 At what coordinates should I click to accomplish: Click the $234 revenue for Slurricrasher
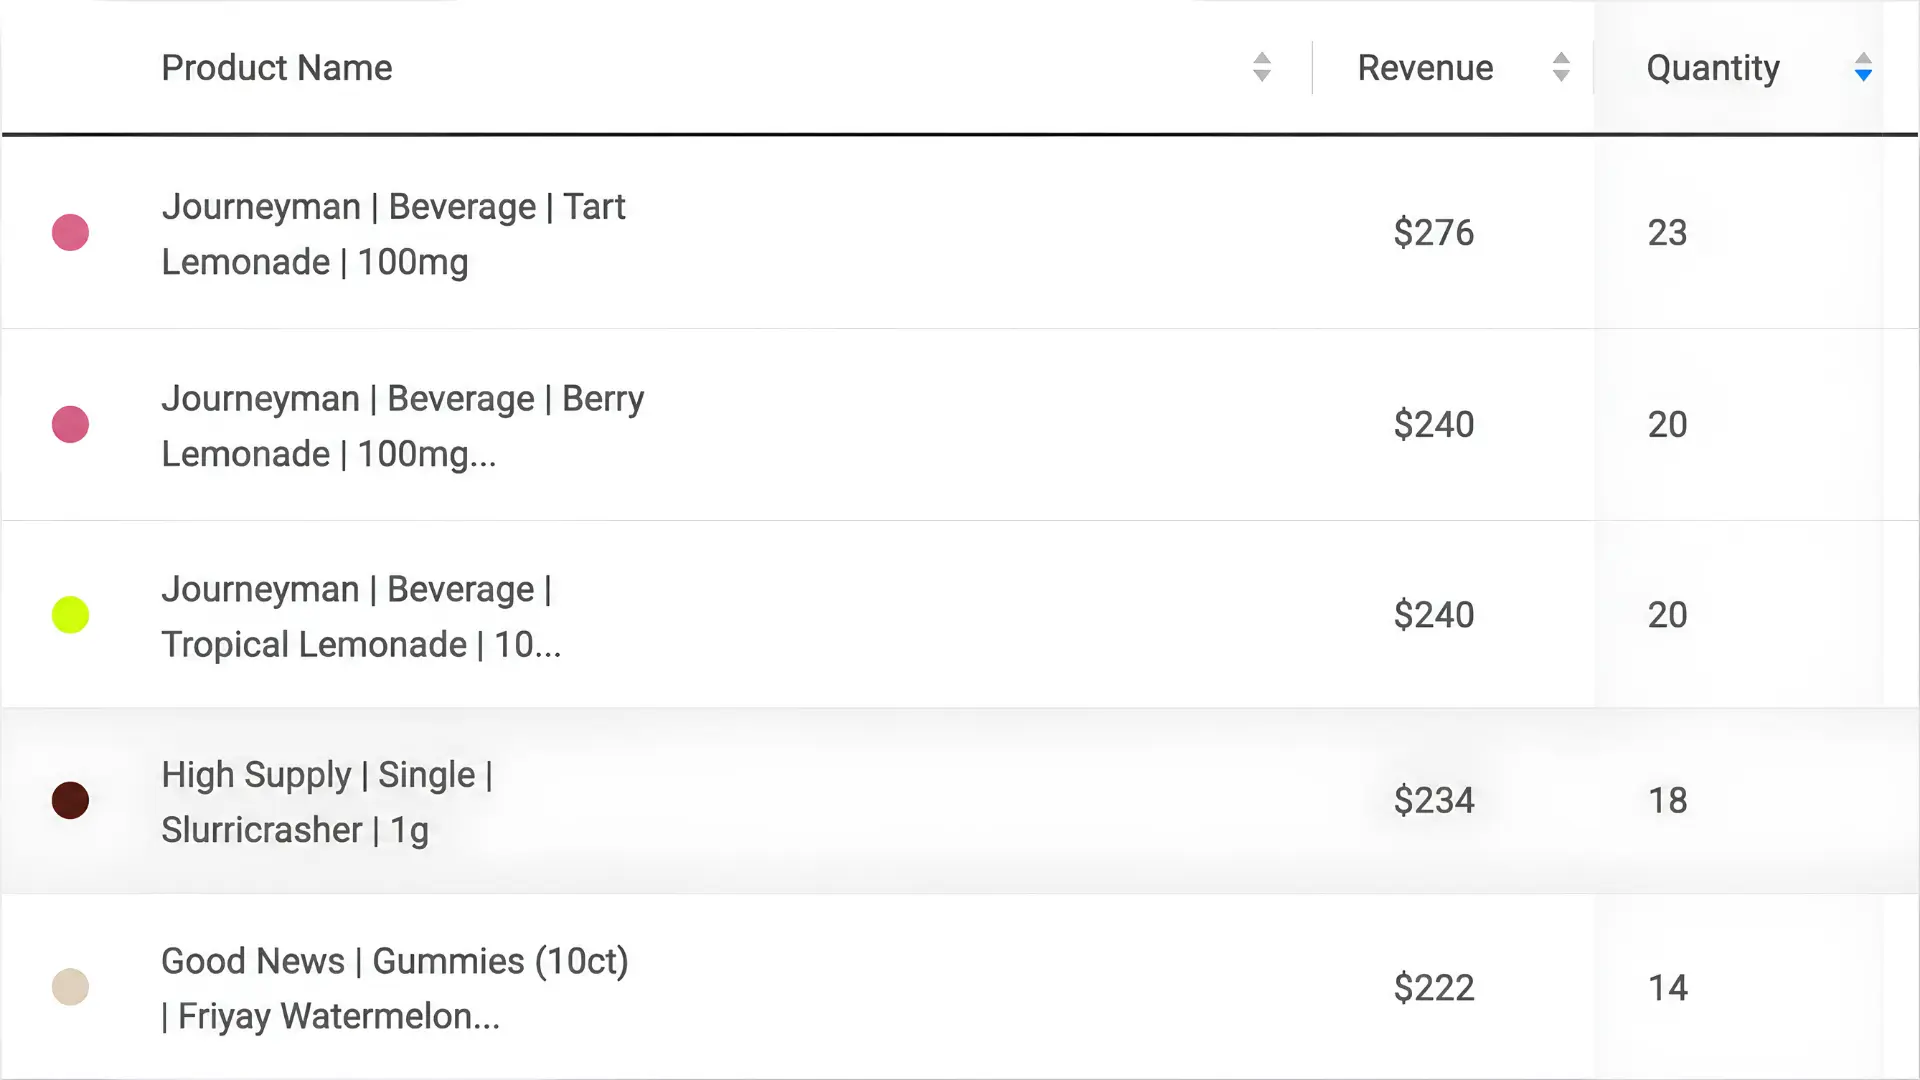[x=1434, y=801]
